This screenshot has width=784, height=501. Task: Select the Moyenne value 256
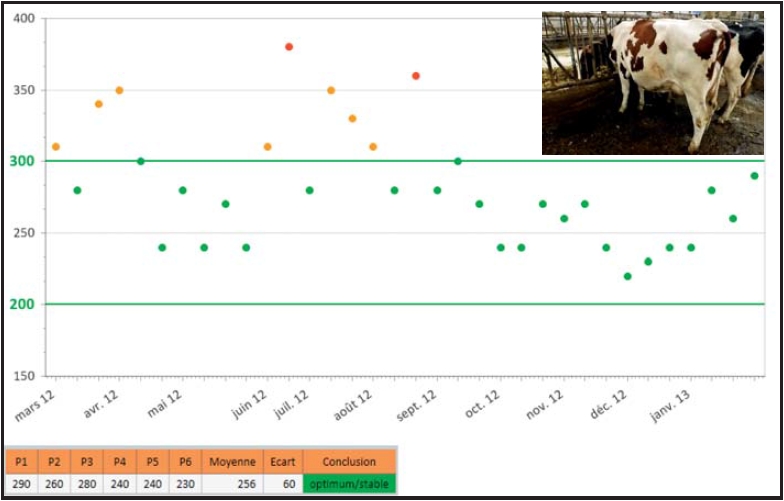[232, 484]
